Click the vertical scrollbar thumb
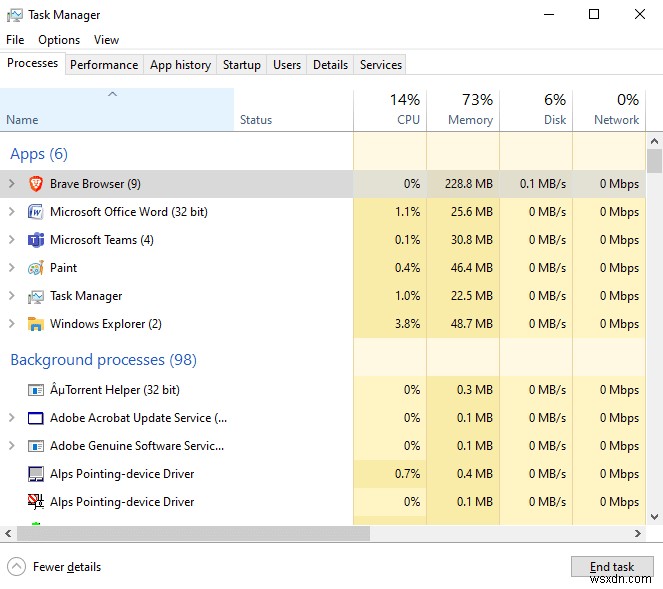Viewport: 663px width, 589px height. (655, 162)
